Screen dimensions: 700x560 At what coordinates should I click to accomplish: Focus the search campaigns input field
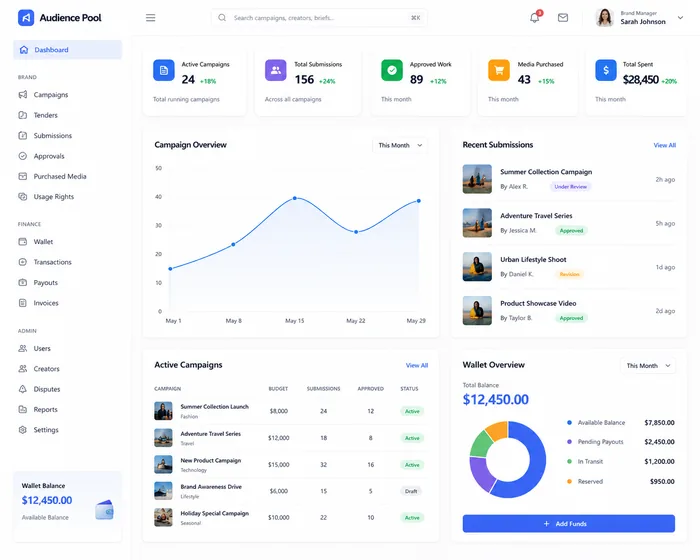point(319,18)
